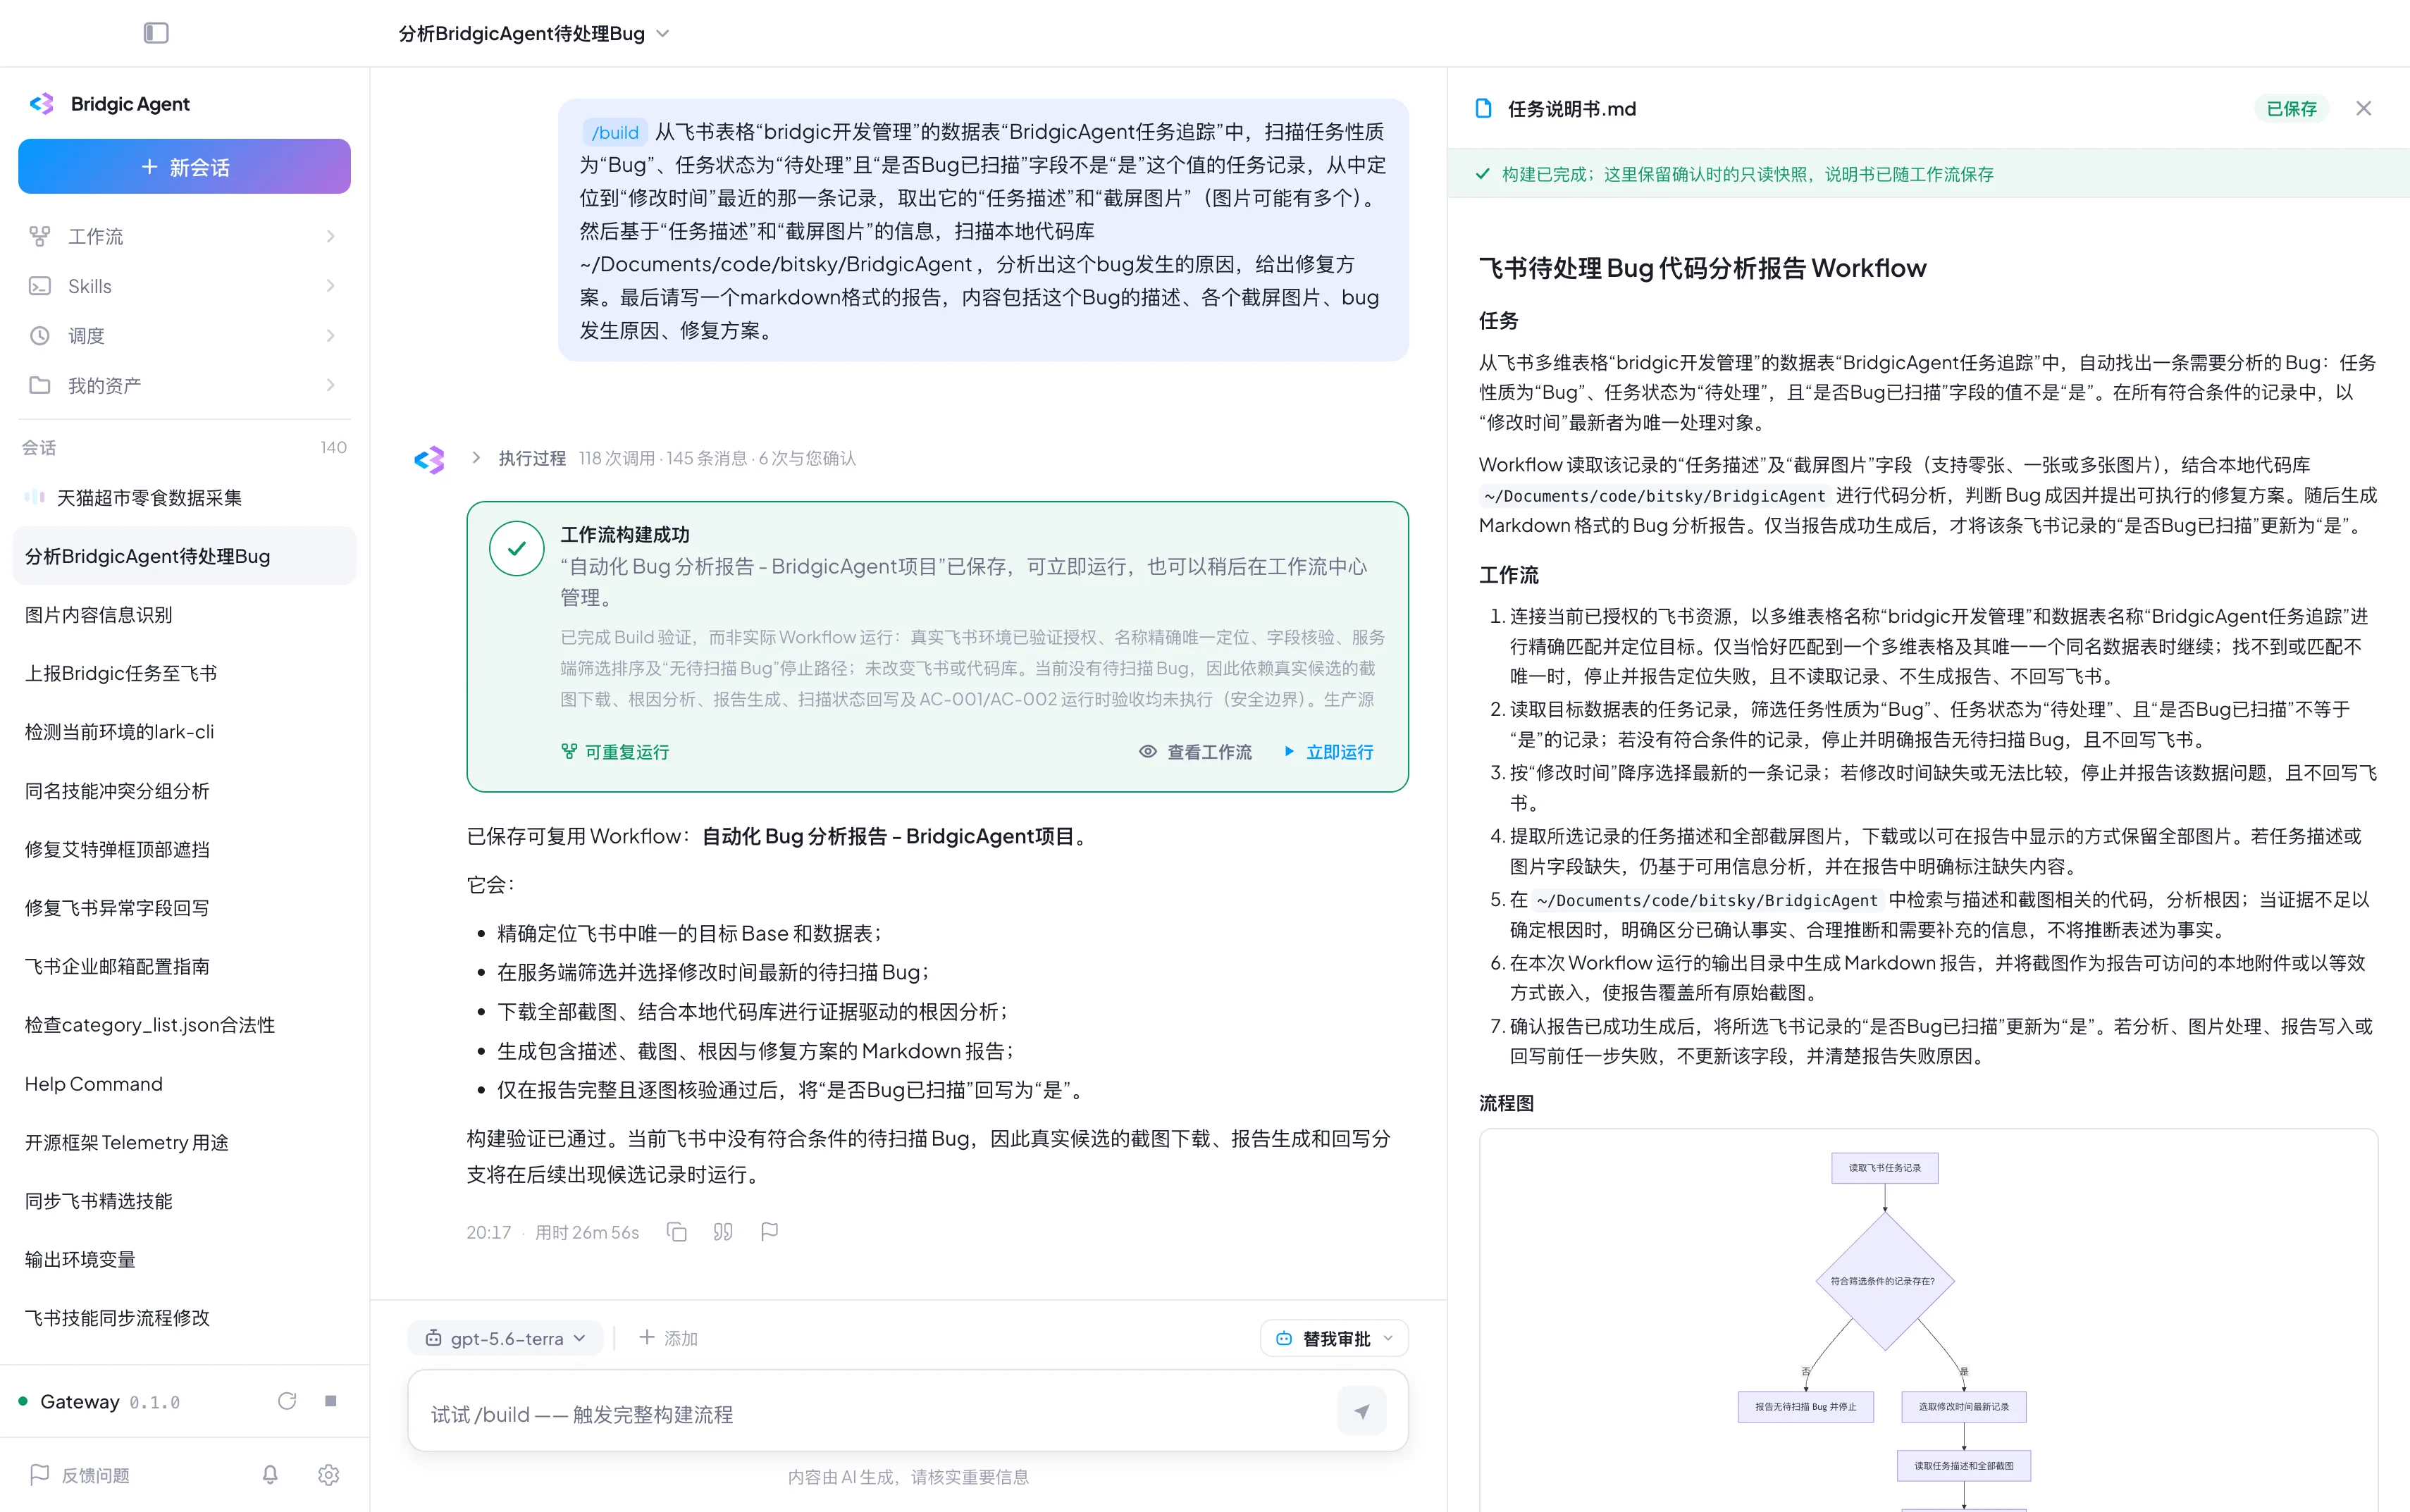Click the flowchart diagram thumbnail
This screenshot has width=2410, height=1512.
pyautogui.click(x=1927, y=1320)
